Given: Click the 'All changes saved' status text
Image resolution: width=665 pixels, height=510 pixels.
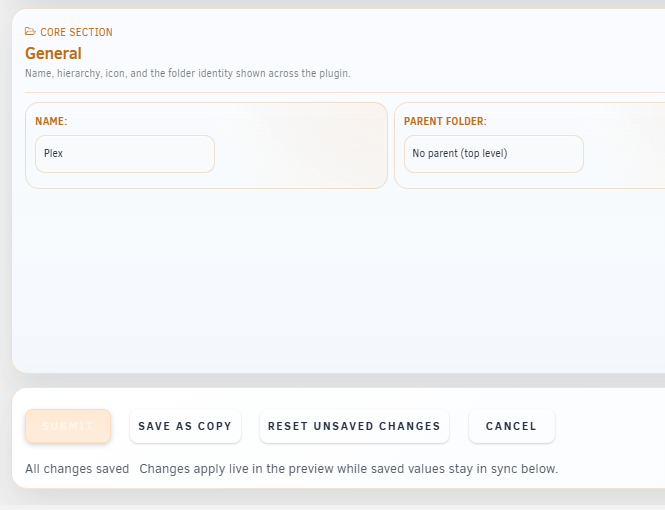Looking at the screenshot, I should coord(77,469).
